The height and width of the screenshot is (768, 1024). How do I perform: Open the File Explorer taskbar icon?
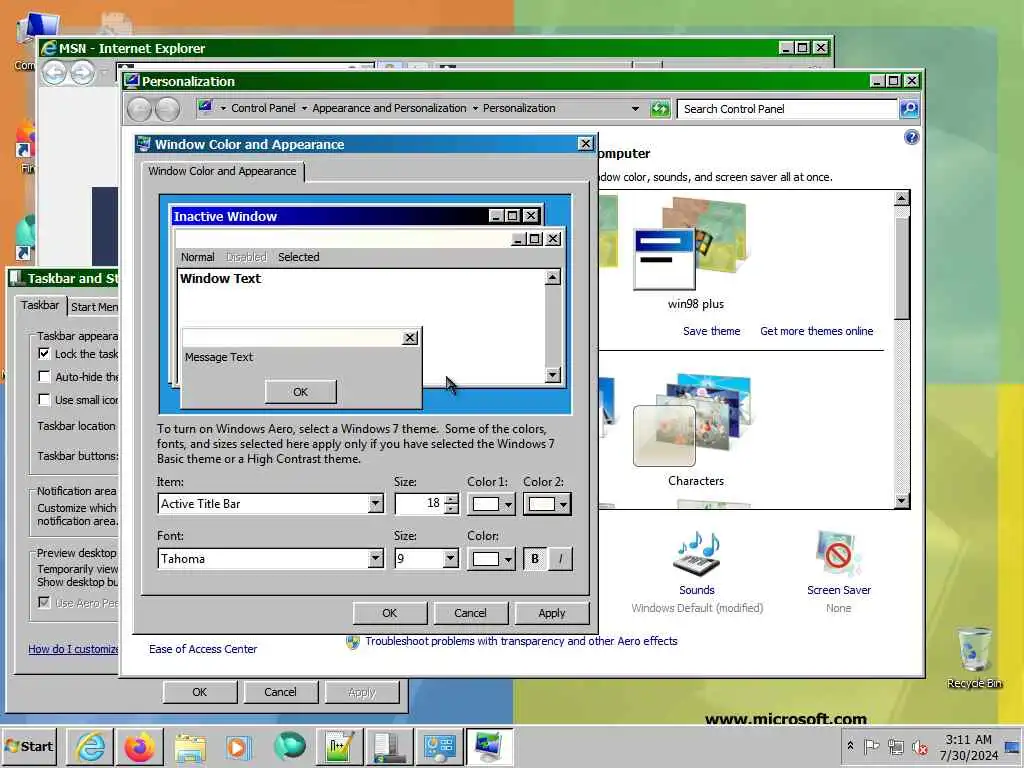pos(189,747)
